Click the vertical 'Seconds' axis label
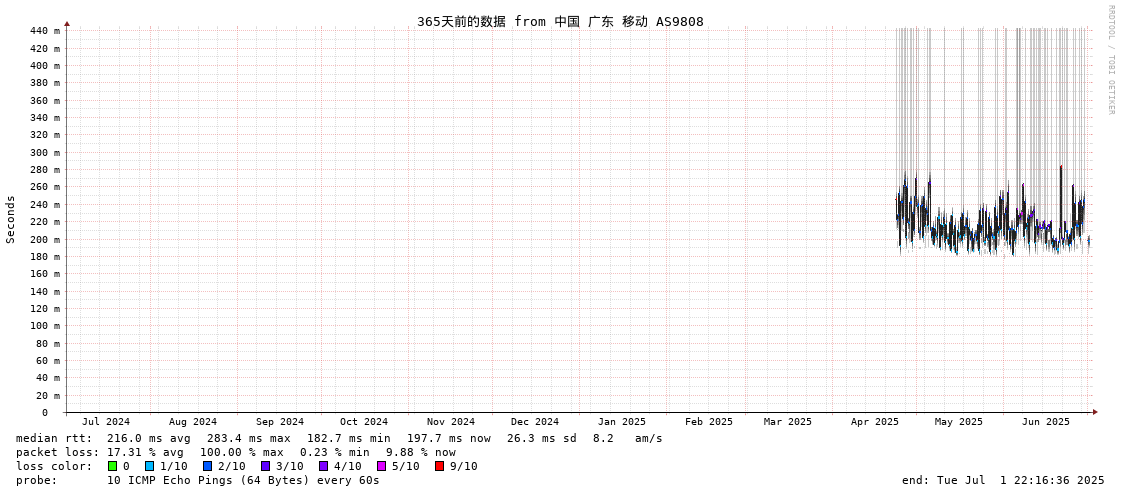 pos(11,219)
